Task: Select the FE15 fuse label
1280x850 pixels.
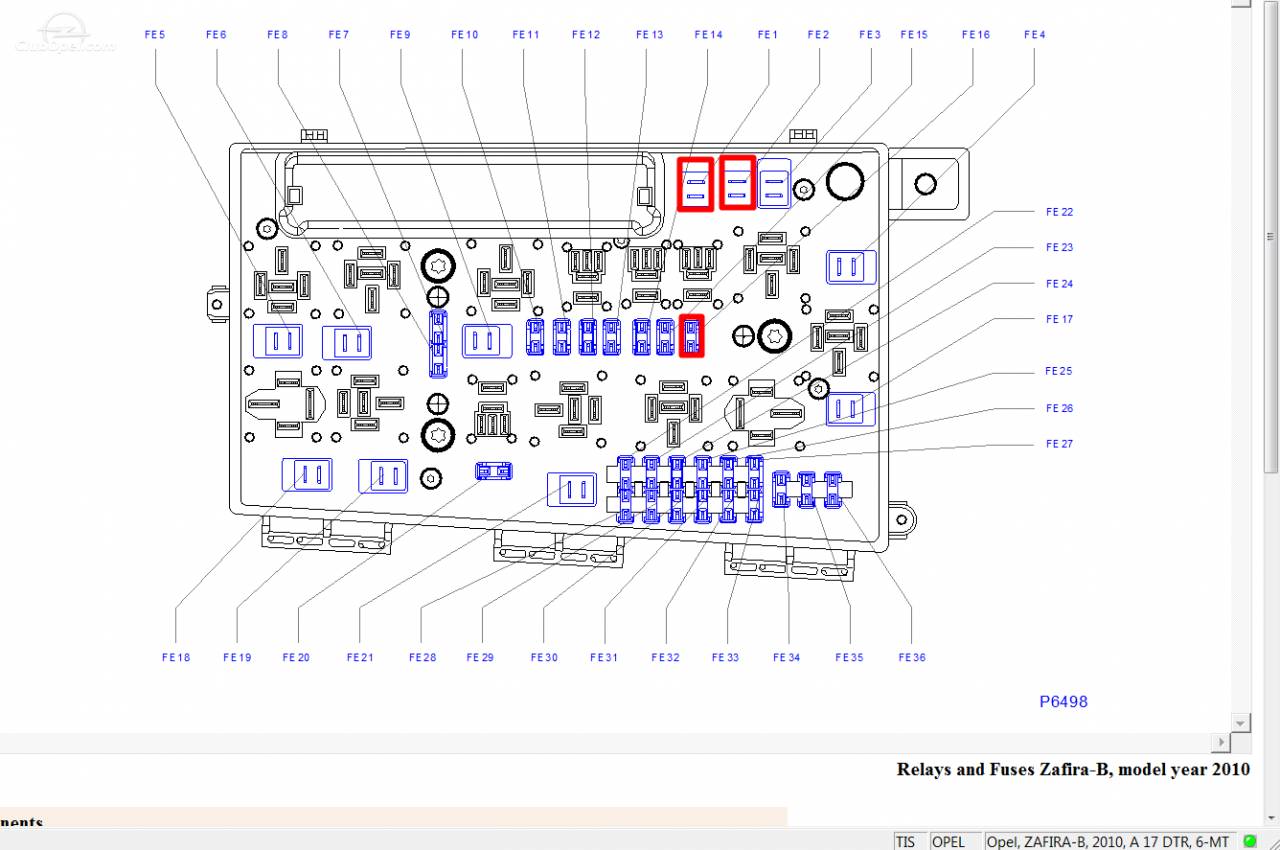Action: 914,35
